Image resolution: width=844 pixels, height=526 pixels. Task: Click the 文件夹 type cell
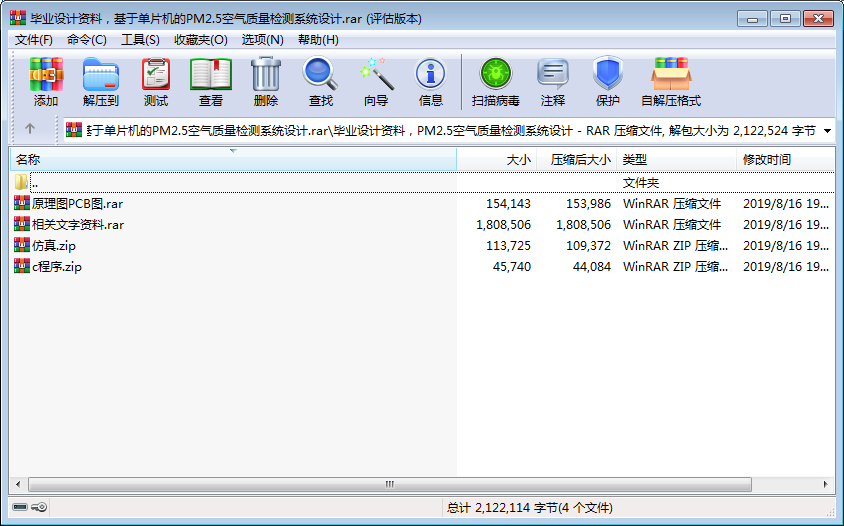[641, 183]
